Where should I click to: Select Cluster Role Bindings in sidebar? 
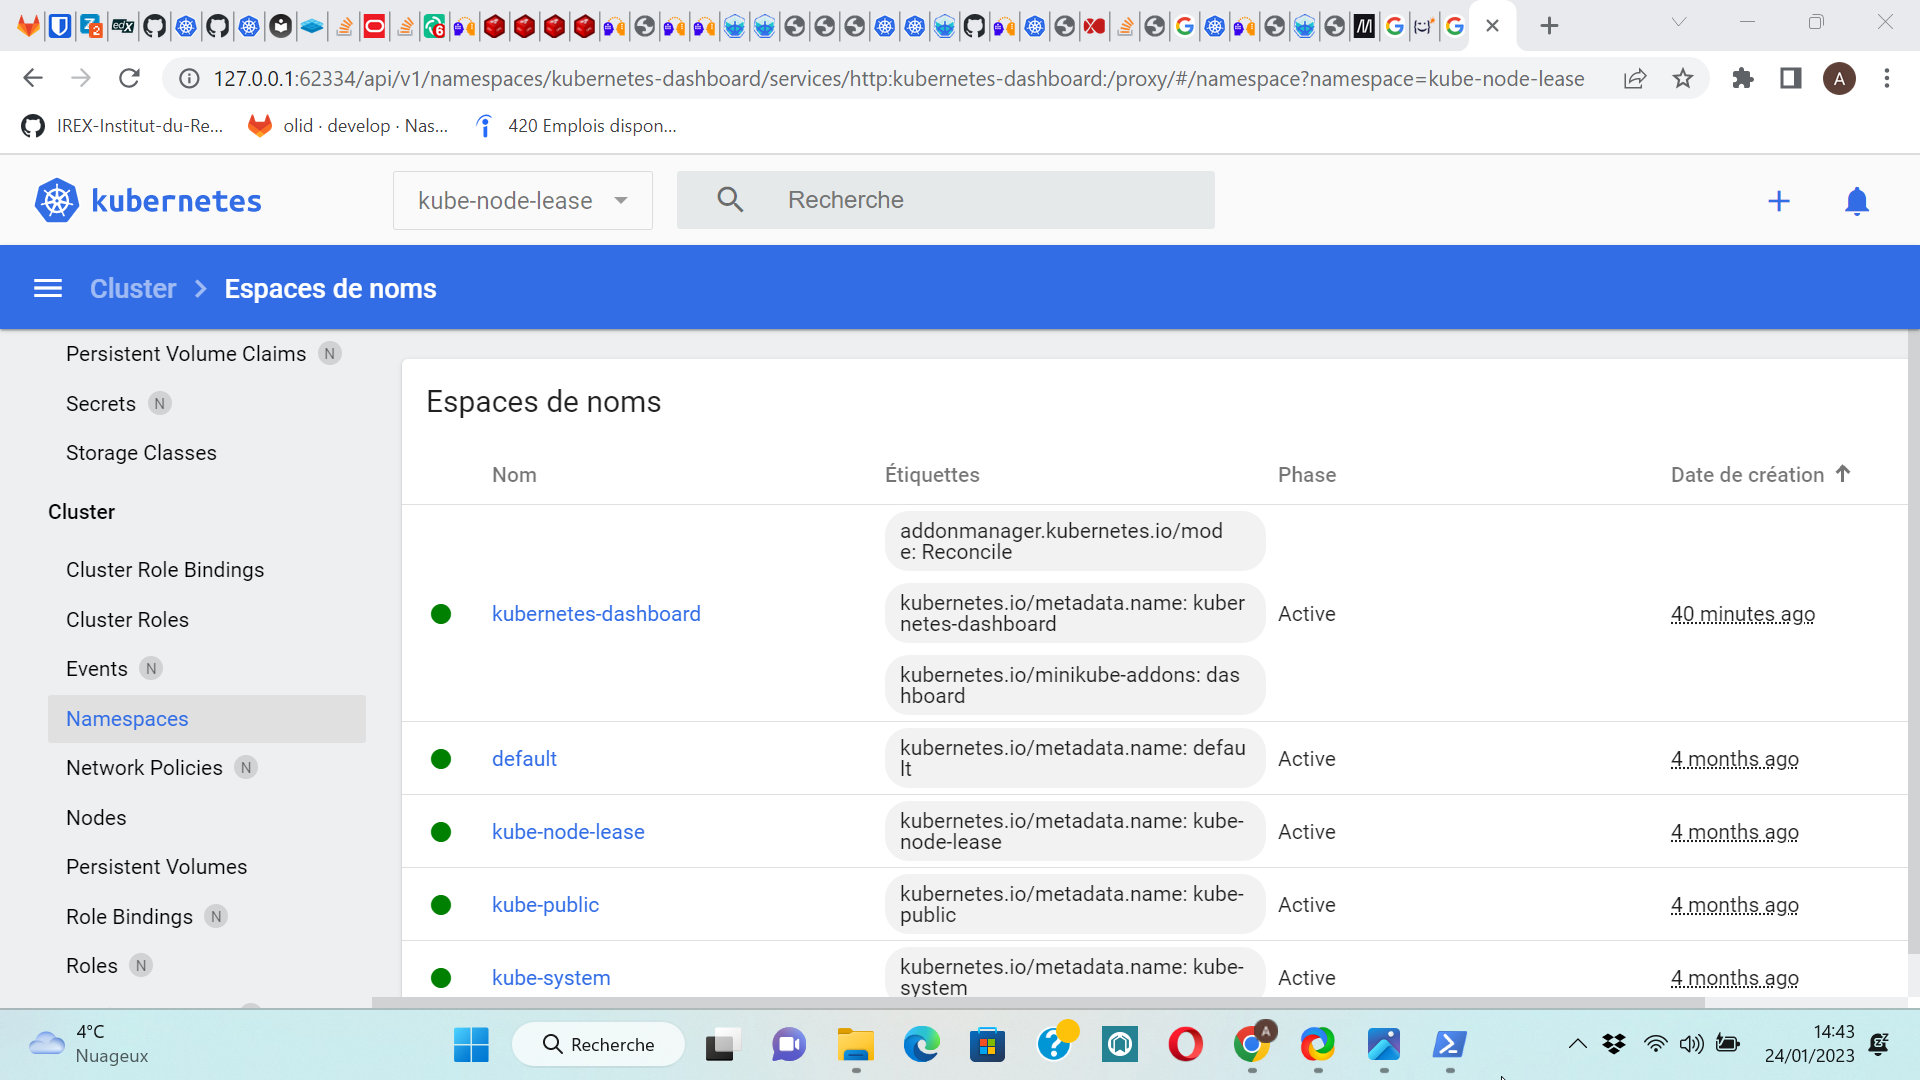click(x=165, y=570)
